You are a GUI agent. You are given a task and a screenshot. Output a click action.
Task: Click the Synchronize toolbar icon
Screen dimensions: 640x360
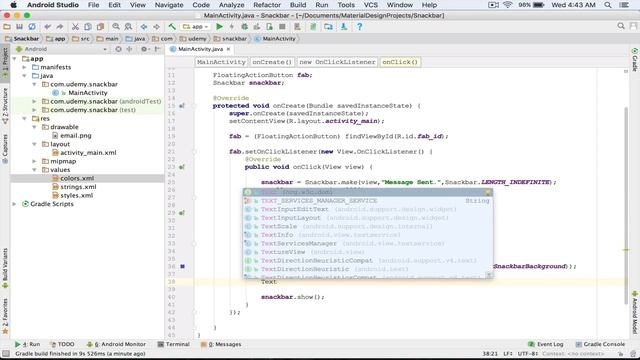click(32, 27)
